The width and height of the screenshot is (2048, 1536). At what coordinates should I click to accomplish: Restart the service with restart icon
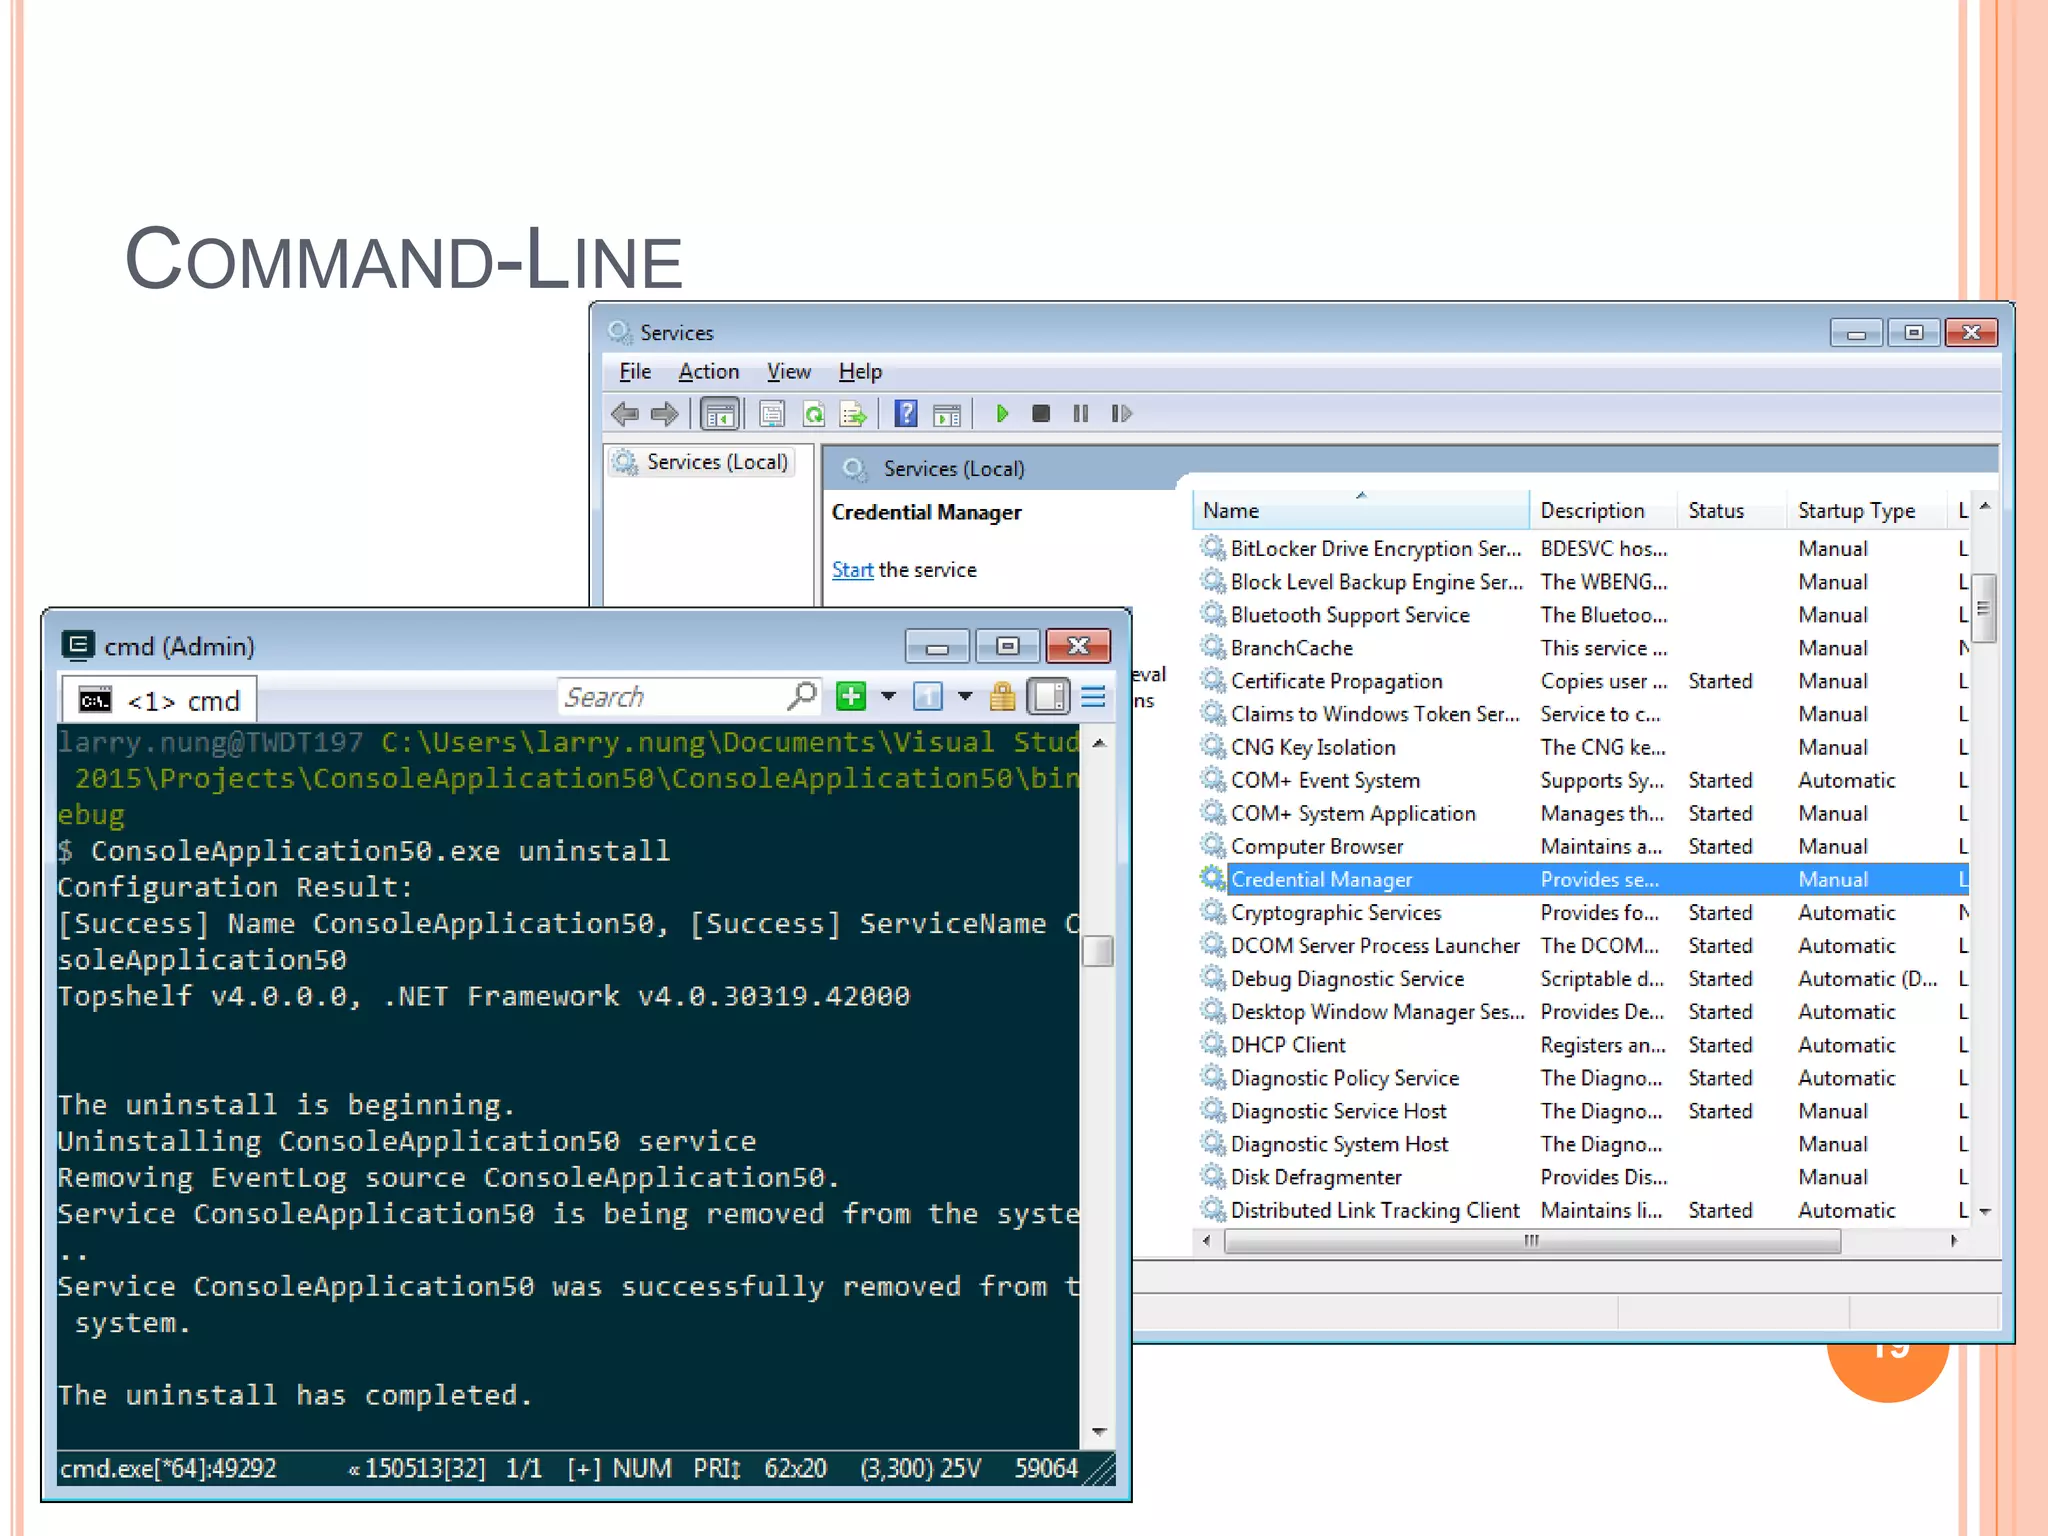(1121, 413)
